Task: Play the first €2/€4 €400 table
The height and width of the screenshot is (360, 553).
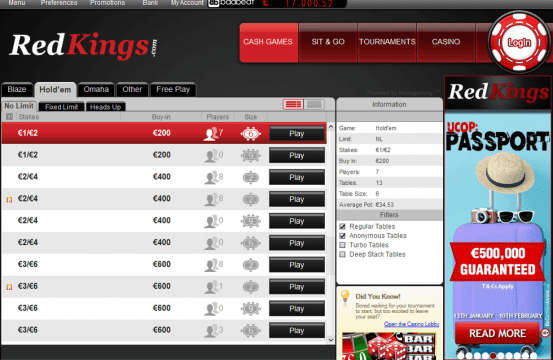Action: point(297,177)
